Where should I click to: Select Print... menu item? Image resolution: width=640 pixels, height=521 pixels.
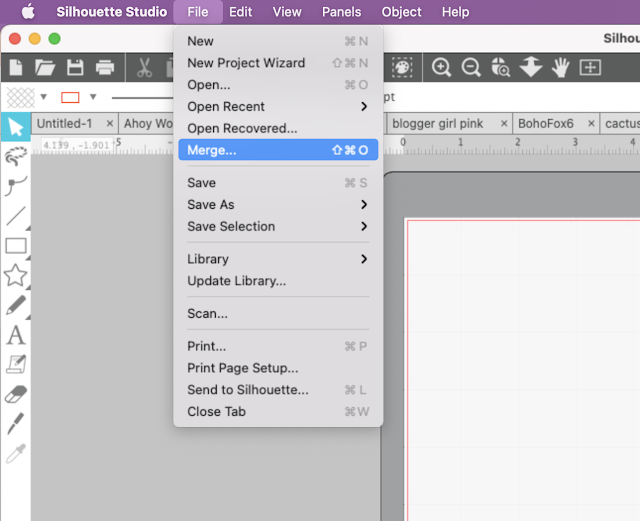tap(278, 346)
